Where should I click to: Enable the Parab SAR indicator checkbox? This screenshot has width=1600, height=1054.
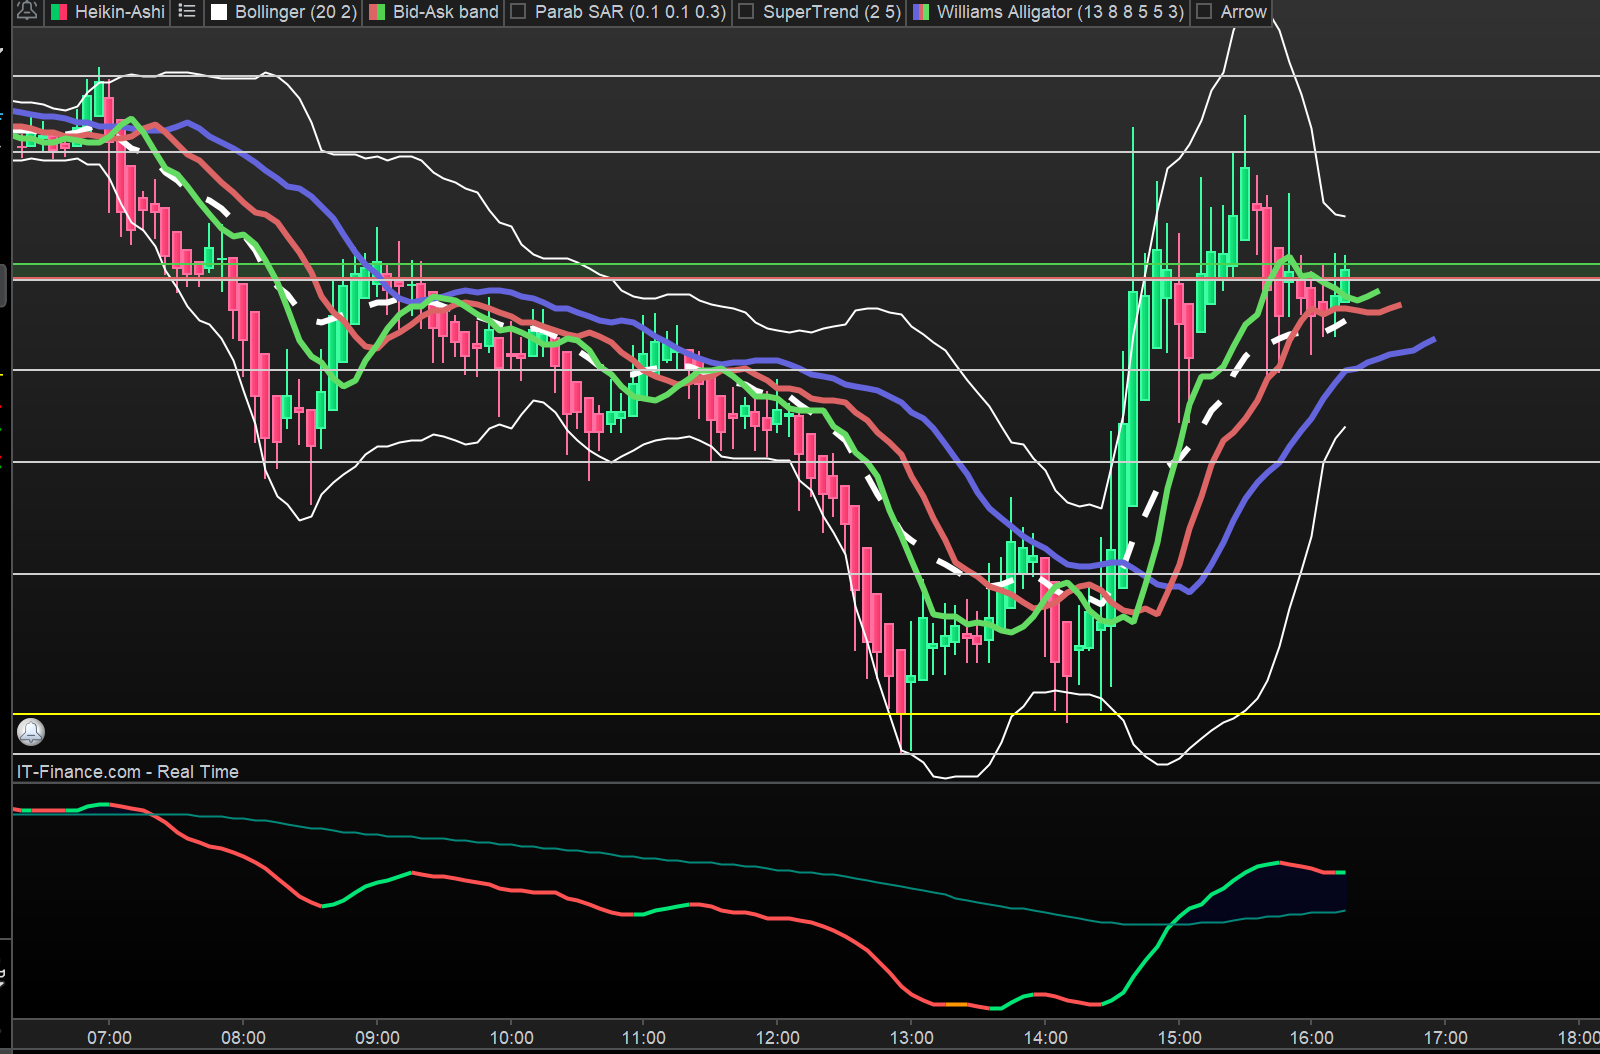point(519,12)
